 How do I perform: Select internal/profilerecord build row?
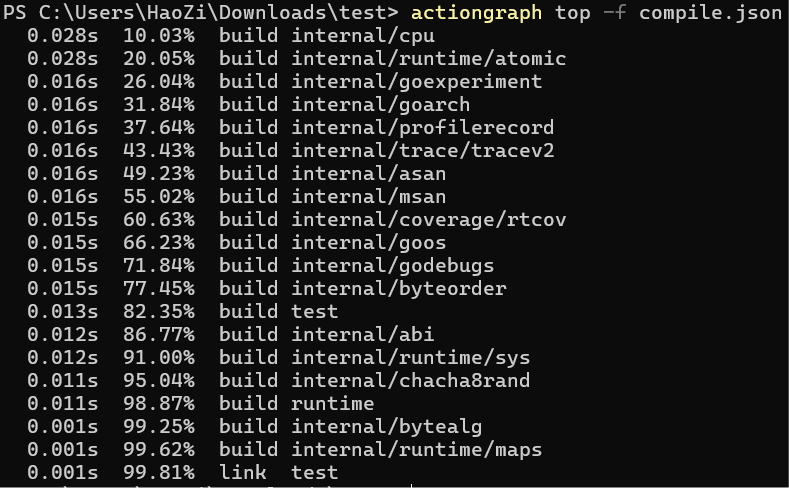pyautogui.click(x=290, y=128)
